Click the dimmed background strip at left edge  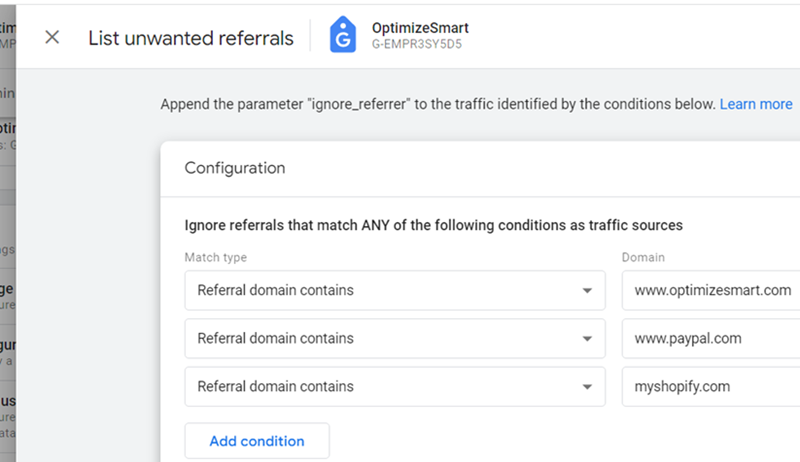(x=8, y=233)
